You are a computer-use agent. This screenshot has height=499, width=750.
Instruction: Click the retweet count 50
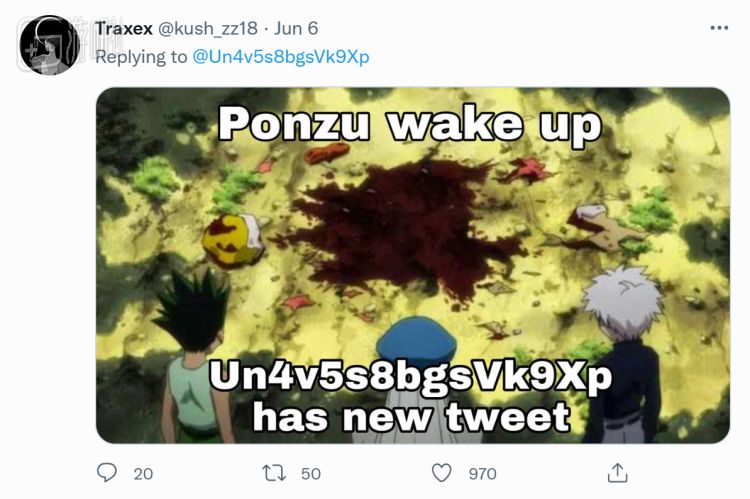(310, 473)
